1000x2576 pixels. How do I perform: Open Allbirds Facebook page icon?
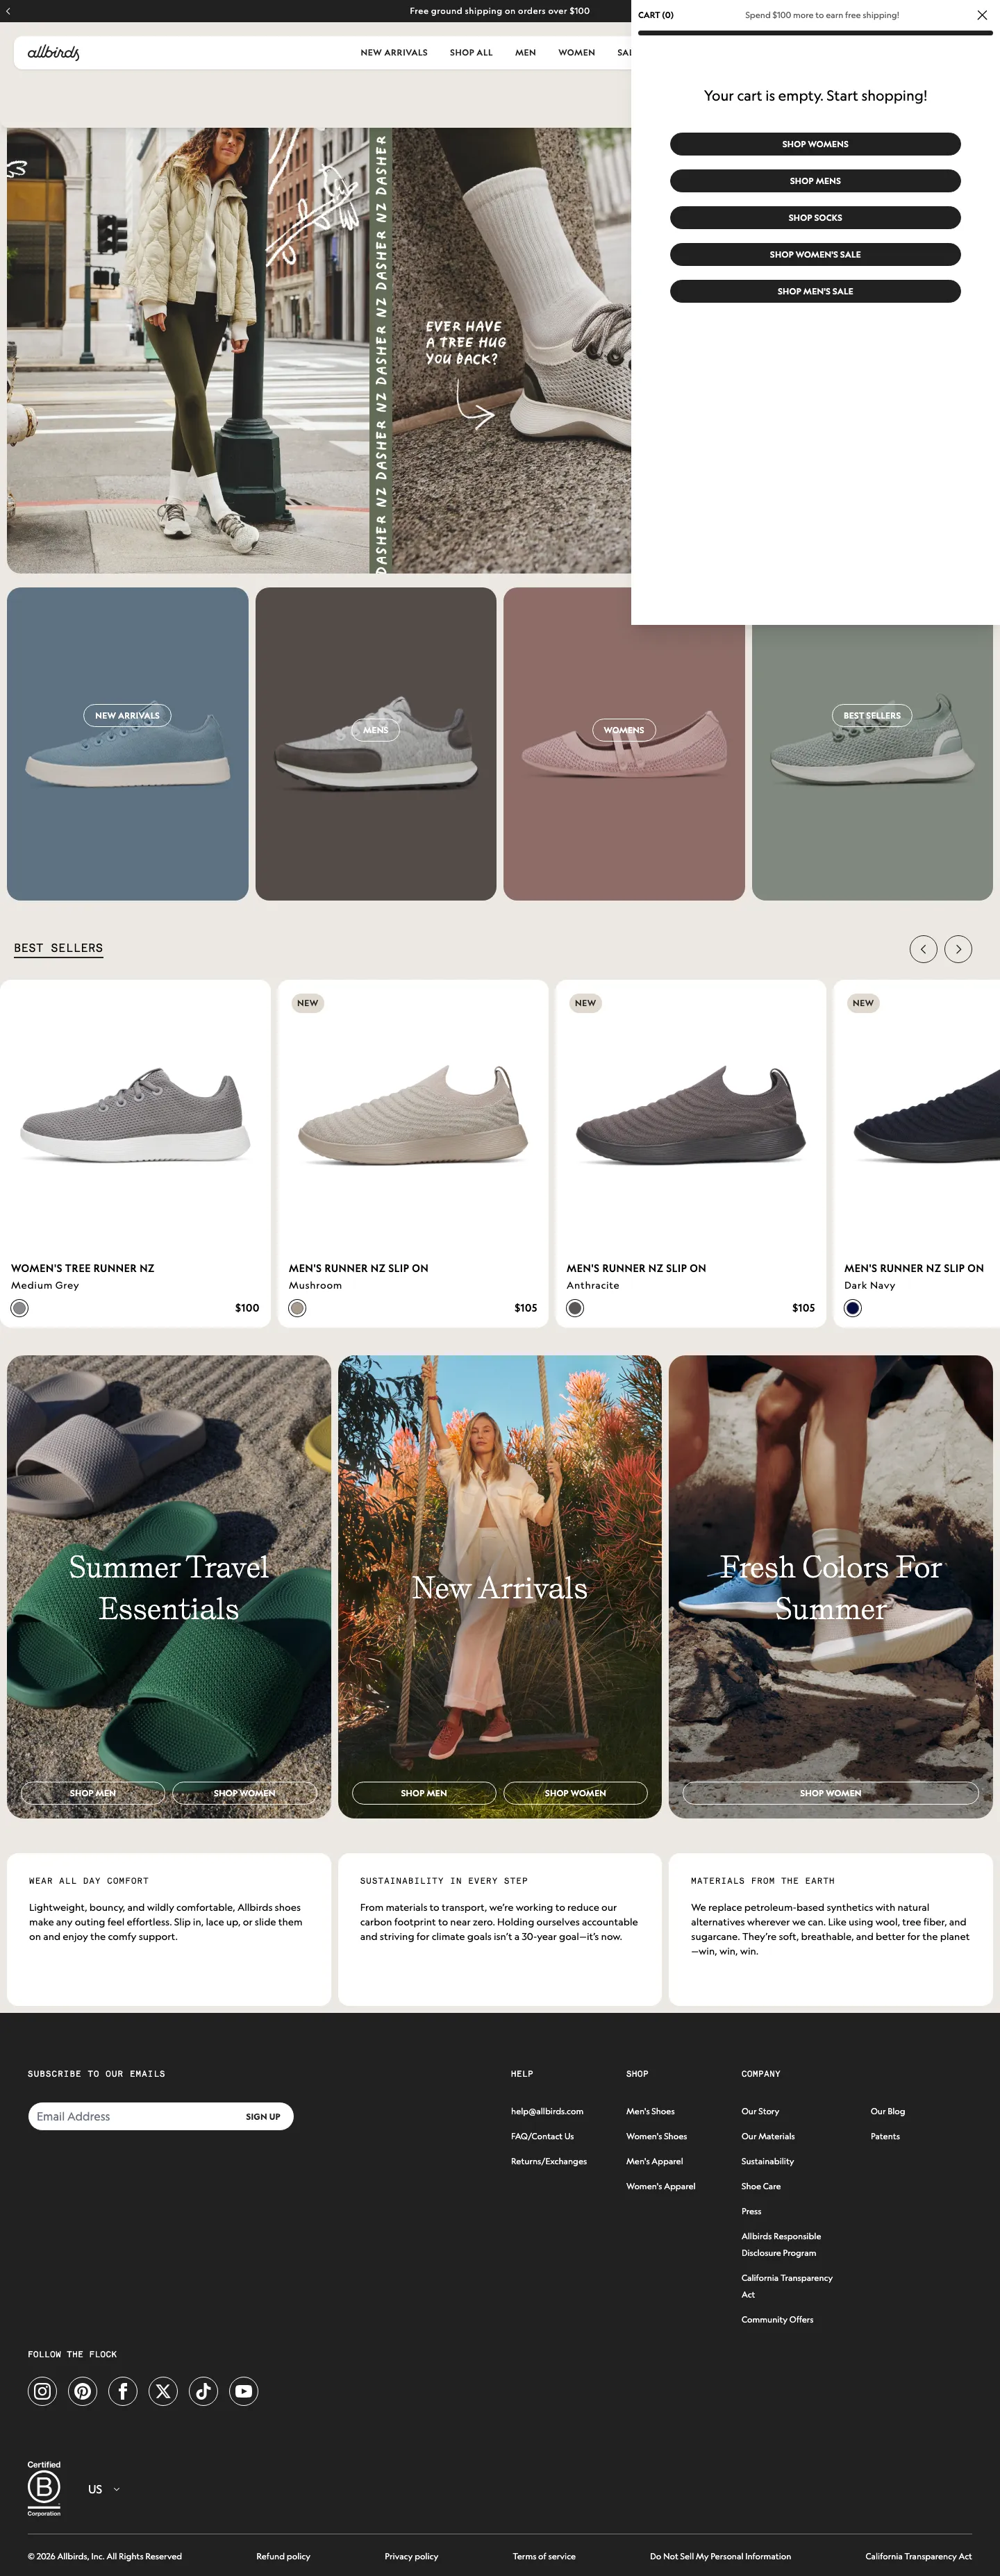123,2391
